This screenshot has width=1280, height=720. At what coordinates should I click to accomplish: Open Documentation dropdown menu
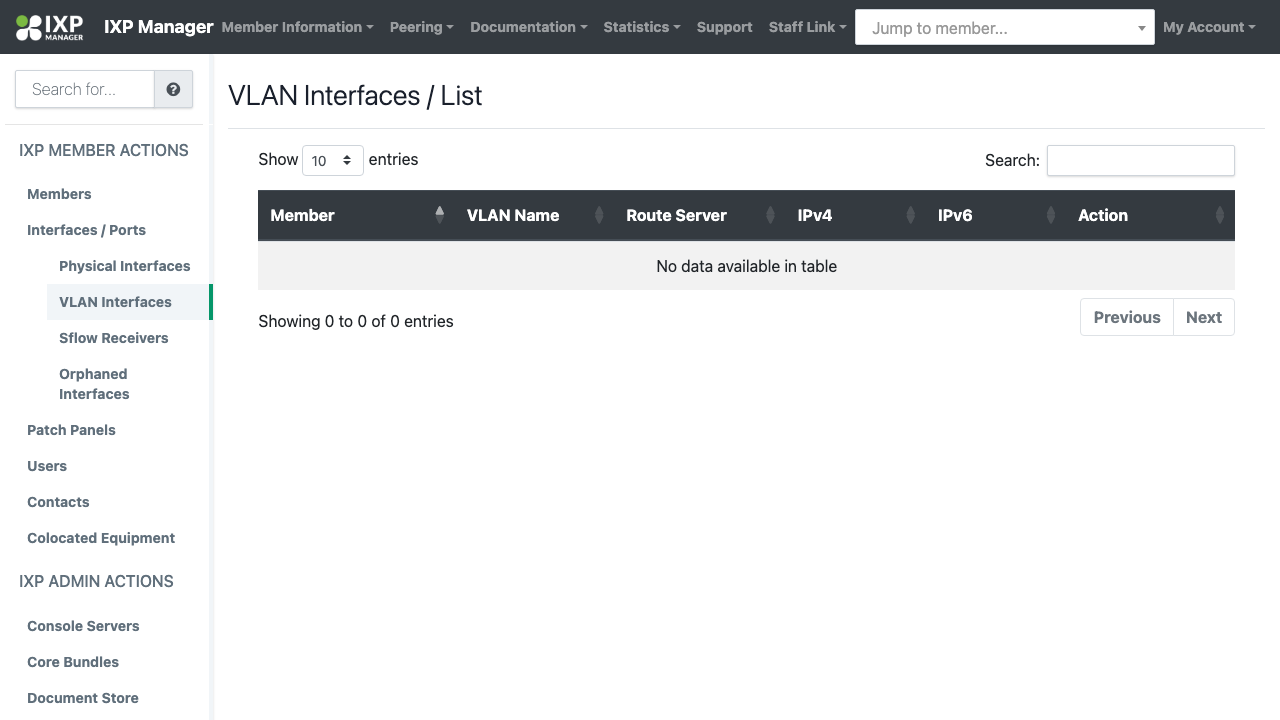pyautogui.click(x=528, y=27)
